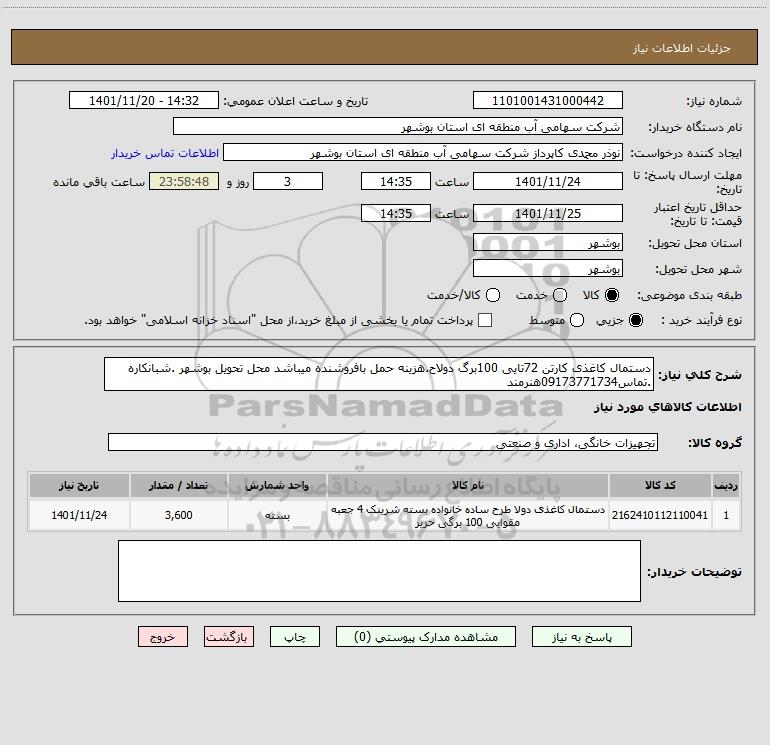Click the announcement date field 1401/11/20 - 14:32

[x=144, y=101]
